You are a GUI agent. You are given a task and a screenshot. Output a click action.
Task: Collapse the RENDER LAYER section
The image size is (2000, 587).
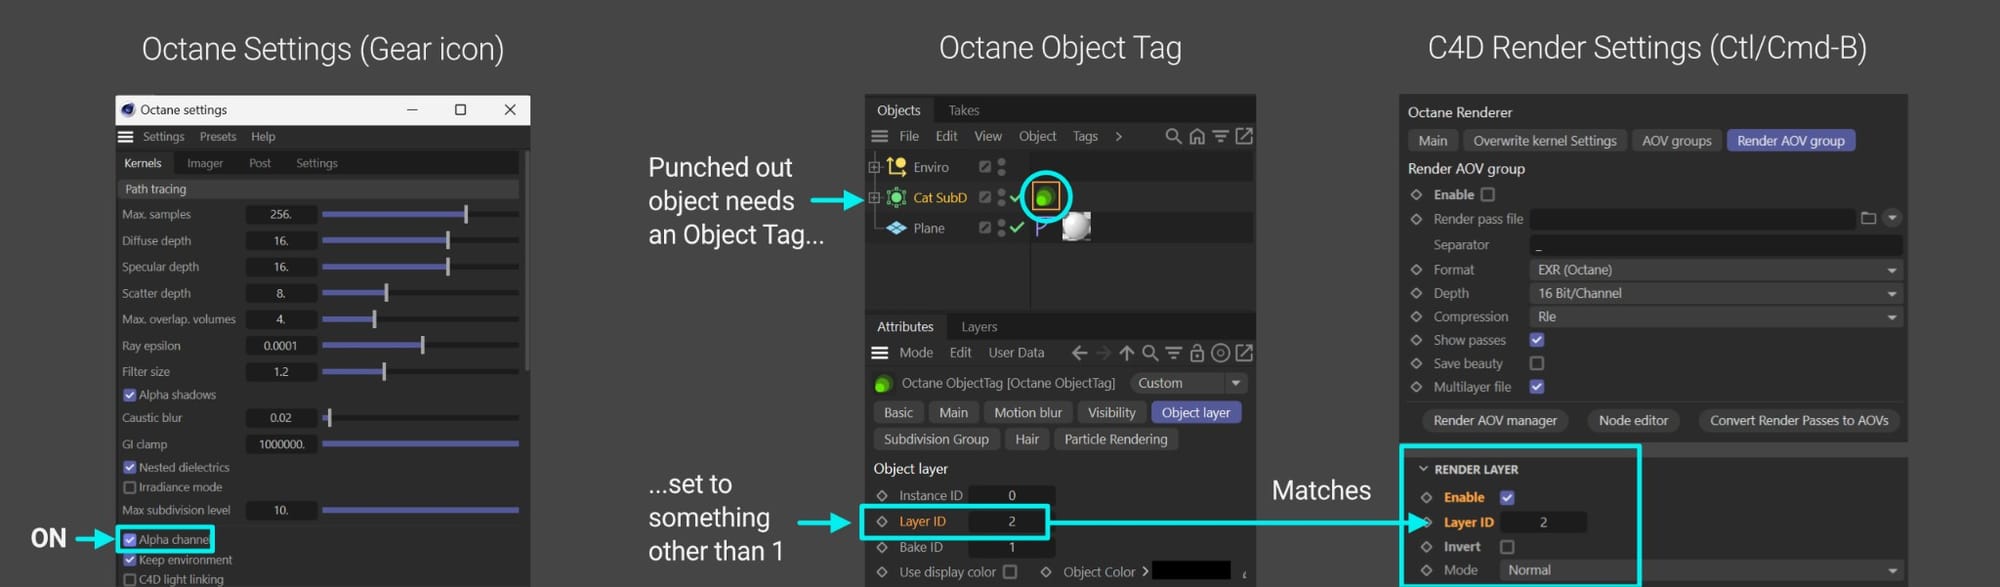tap(1423, 469)
